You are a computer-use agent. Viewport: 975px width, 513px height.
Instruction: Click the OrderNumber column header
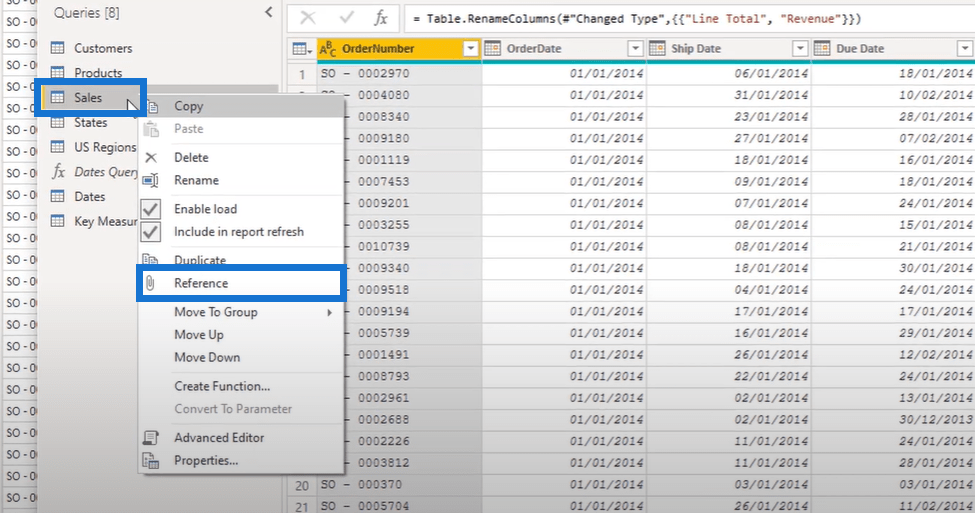[x=399, y=49]
